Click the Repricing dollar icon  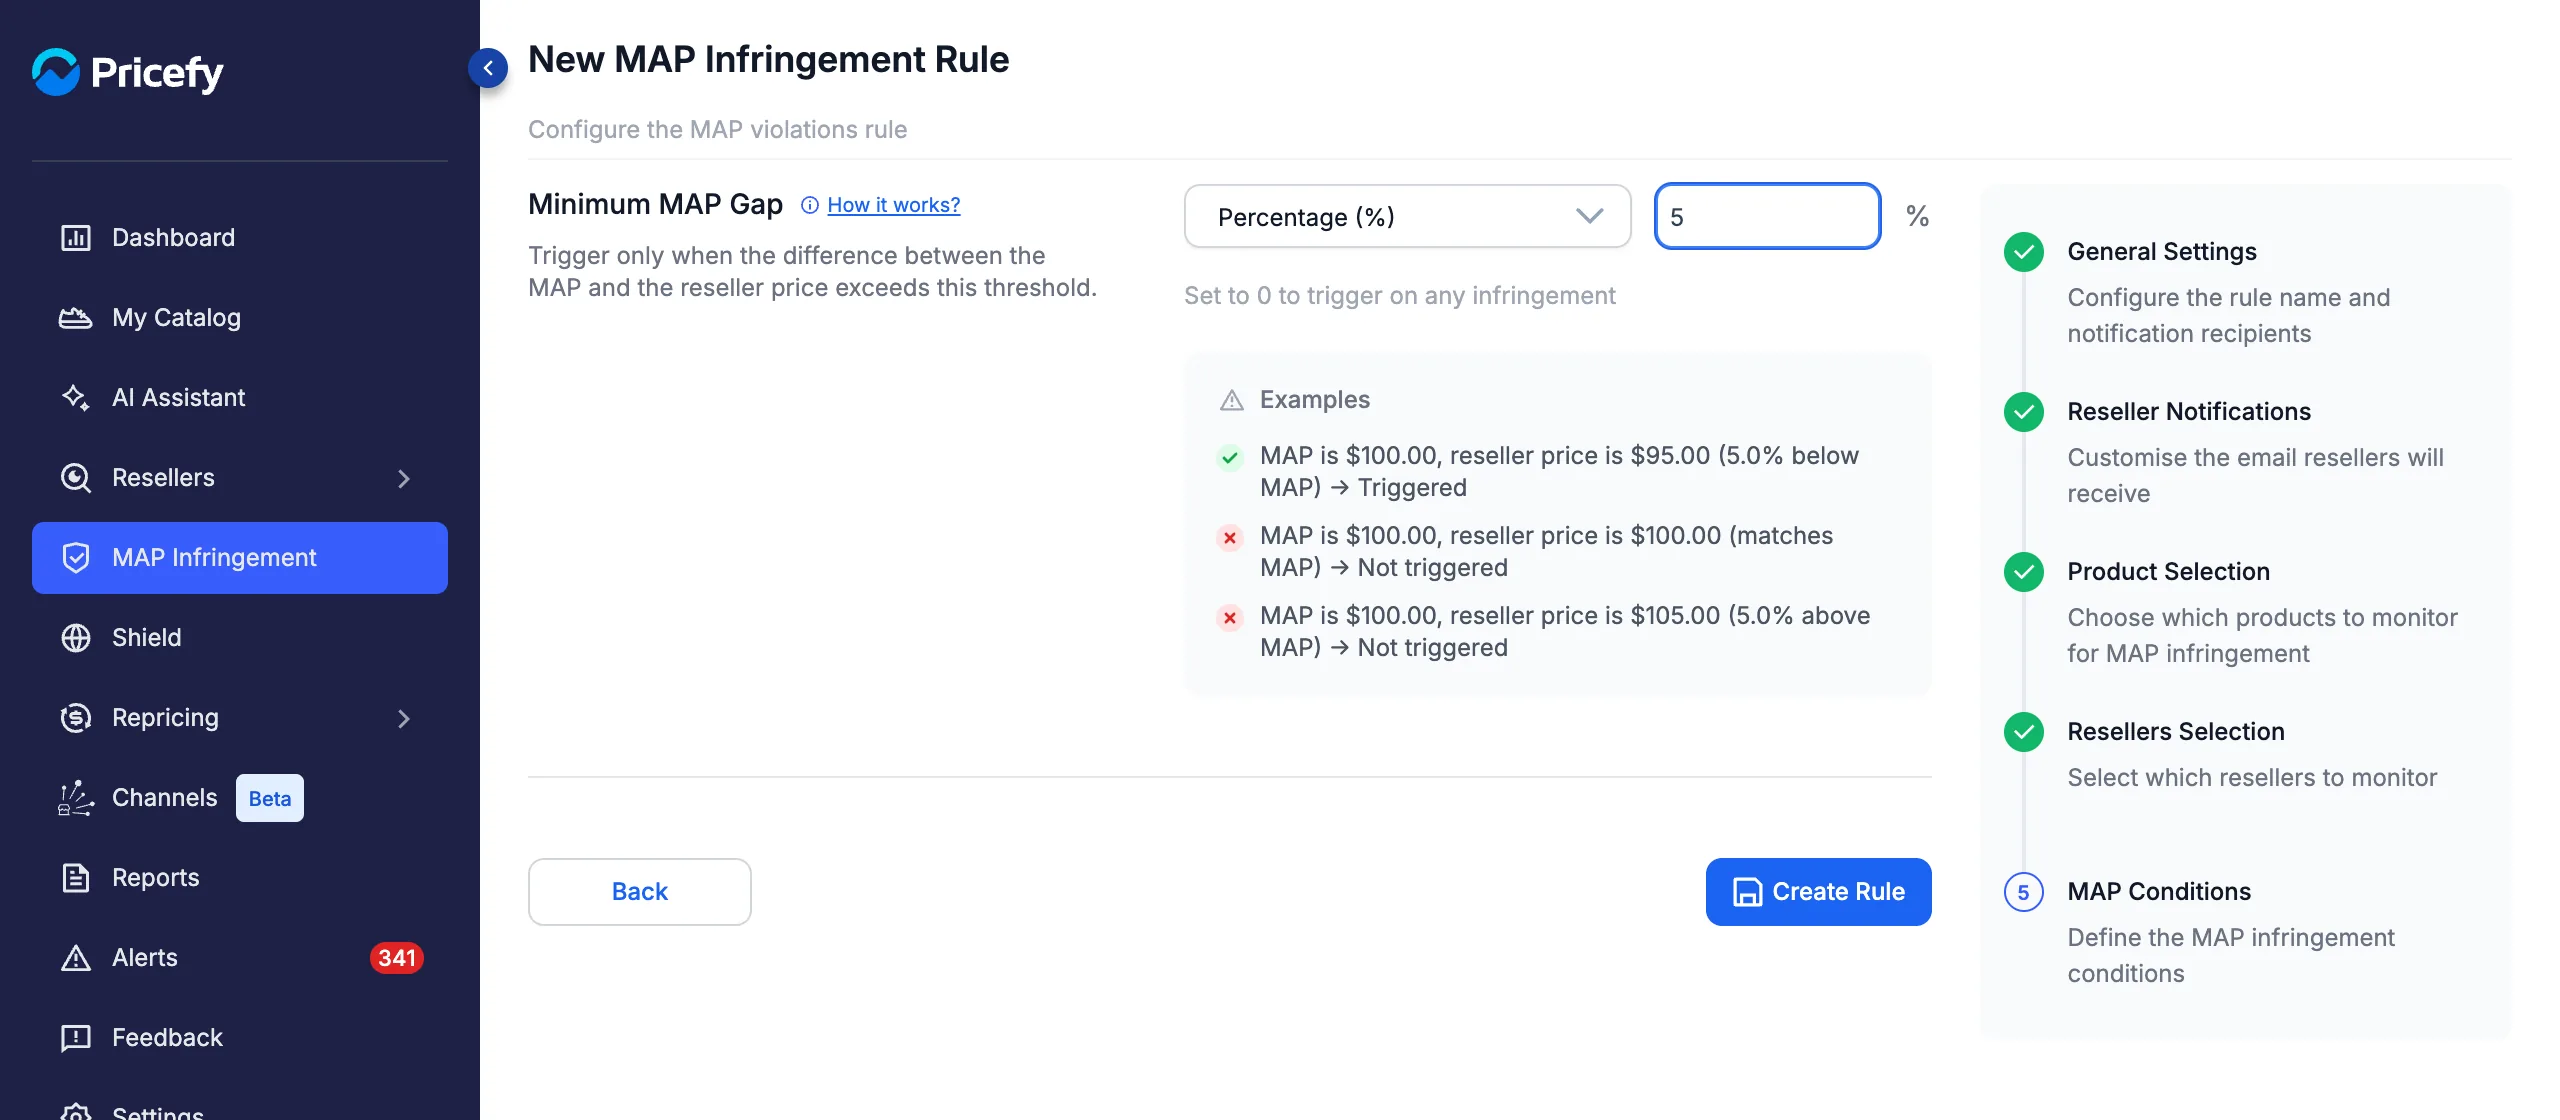coord(76,718)
